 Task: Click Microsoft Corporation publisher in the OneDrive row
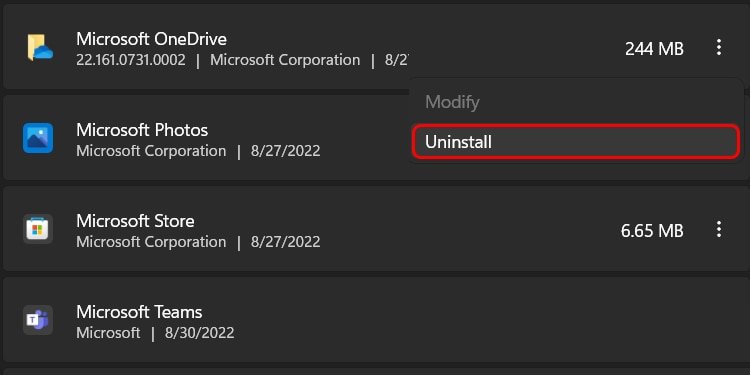coord(285,60)
